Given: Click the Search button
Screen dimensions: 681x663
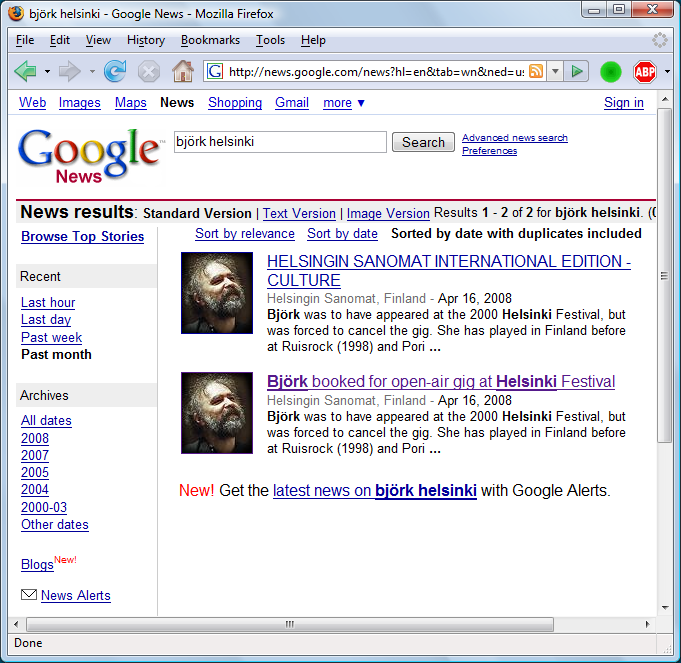Looking at the screenshot, I should point(423,142).
